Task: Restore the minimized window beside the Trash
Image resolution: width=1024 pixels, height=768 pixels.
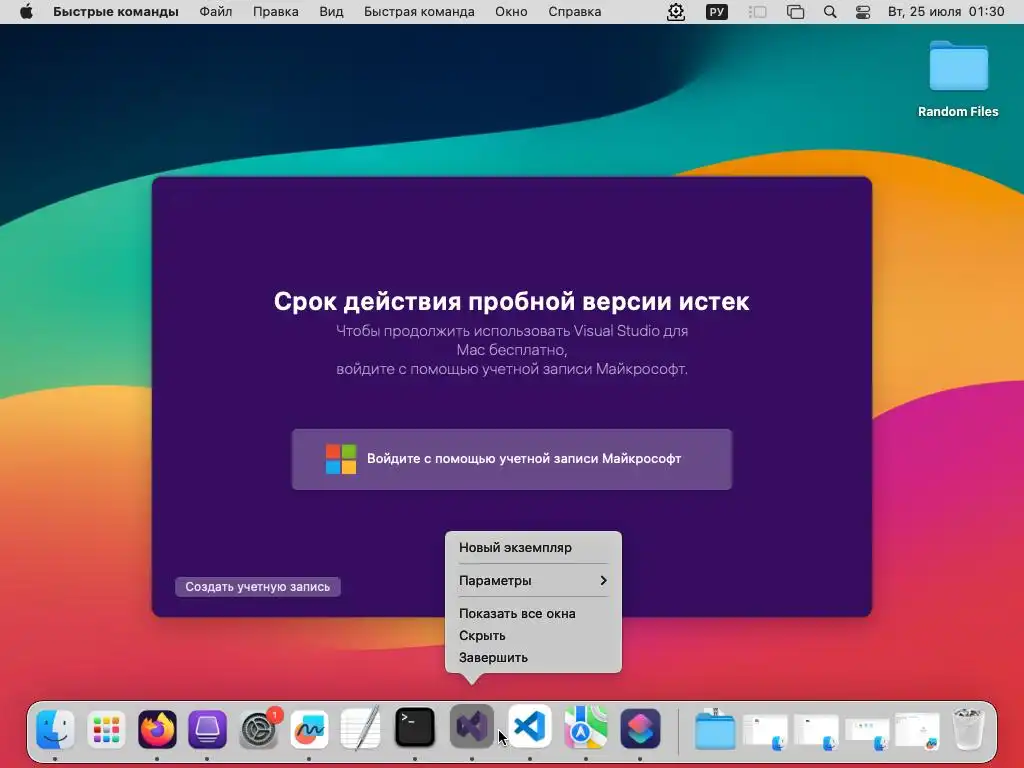Action: [918, 731]
